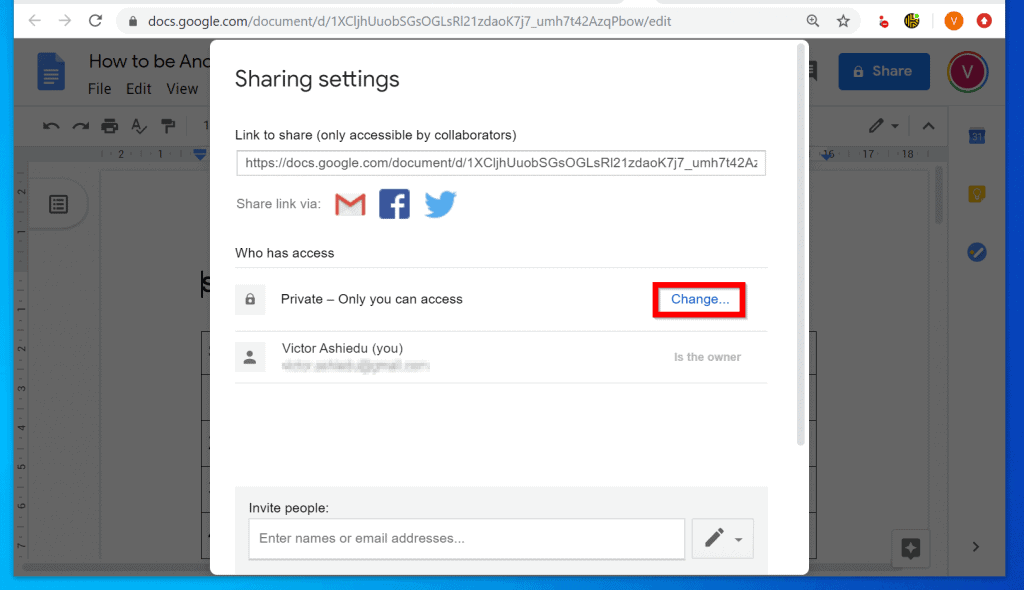Click the browser Back arrow
Viewport: 1024px width, 590px height.
35,21
